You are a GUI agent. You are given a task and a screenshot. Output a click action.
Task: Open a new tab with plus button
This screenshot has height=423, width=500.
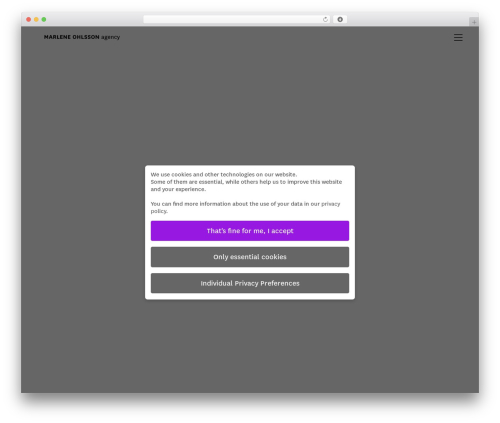coord(474,22)
